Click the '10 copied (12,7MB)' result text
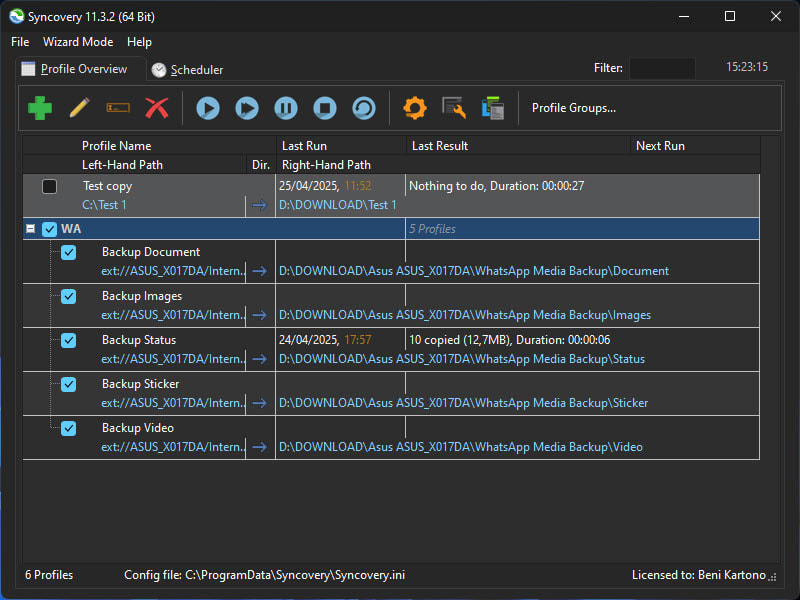800x600 pixels. point(462,340)
